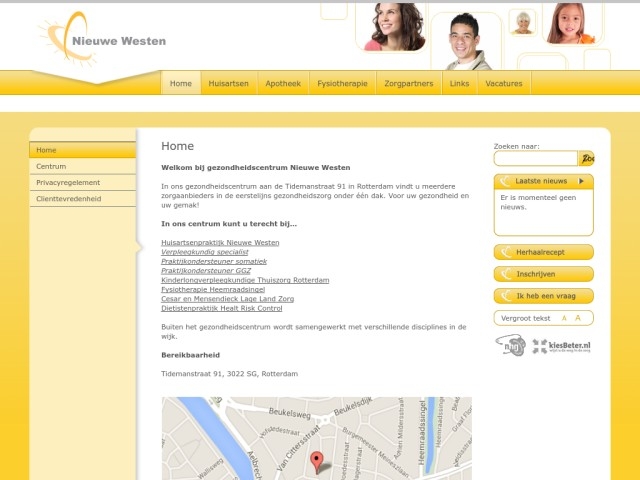Open the Vacatures tab

click(x=504, y=84)
